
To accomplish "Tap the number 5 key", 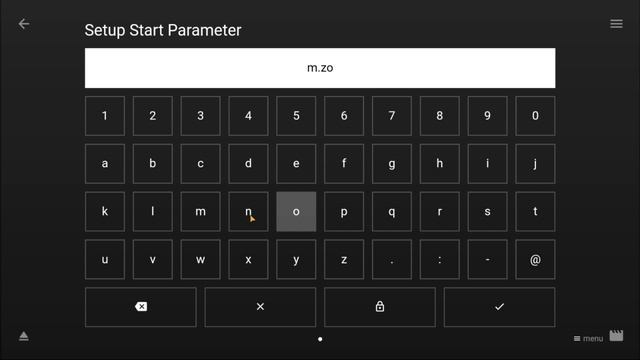I will coord(296,116).
